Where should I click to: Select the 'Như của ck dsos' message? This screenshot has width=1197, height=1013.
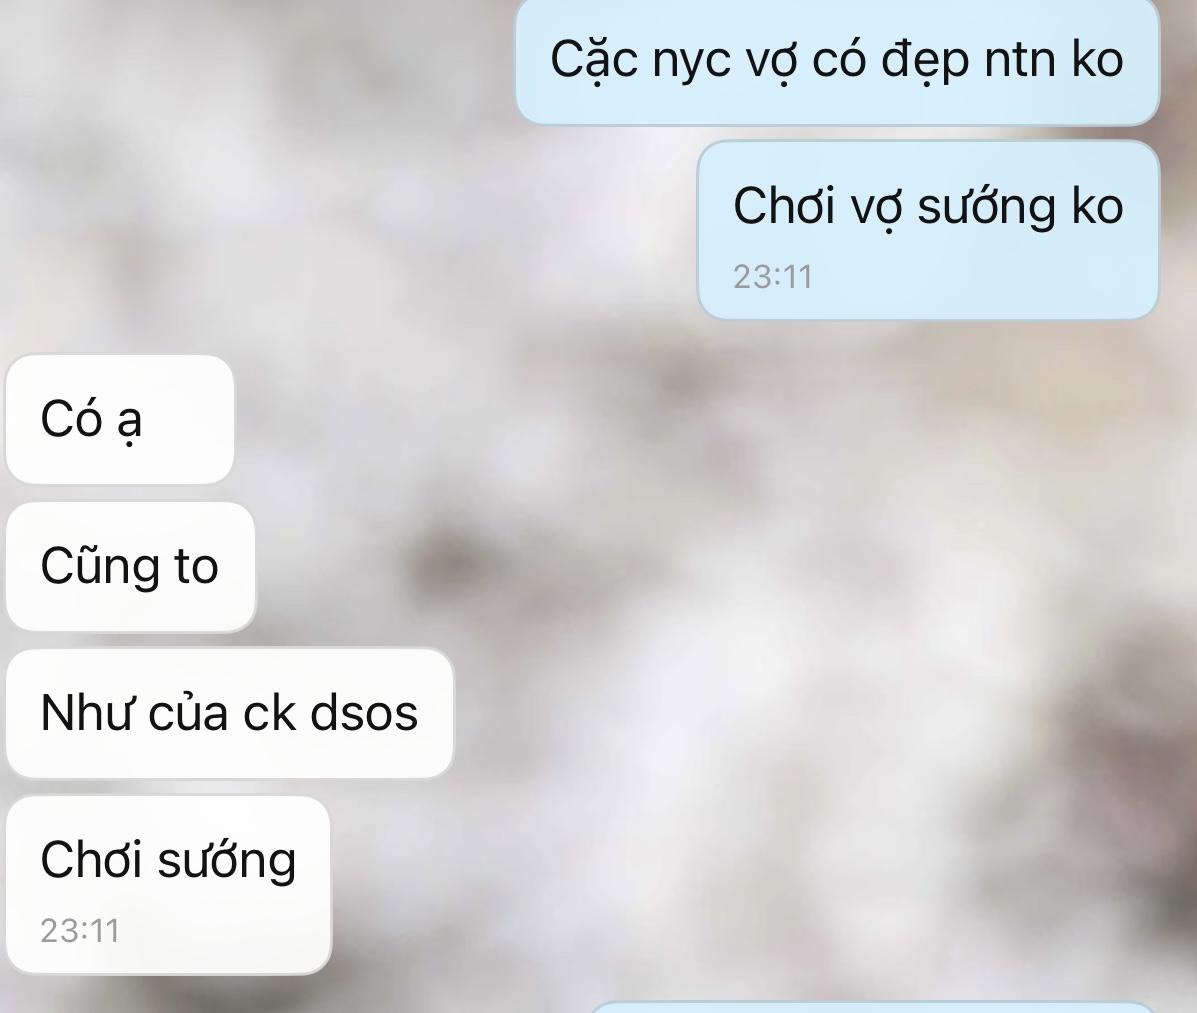tap(230, 714)
